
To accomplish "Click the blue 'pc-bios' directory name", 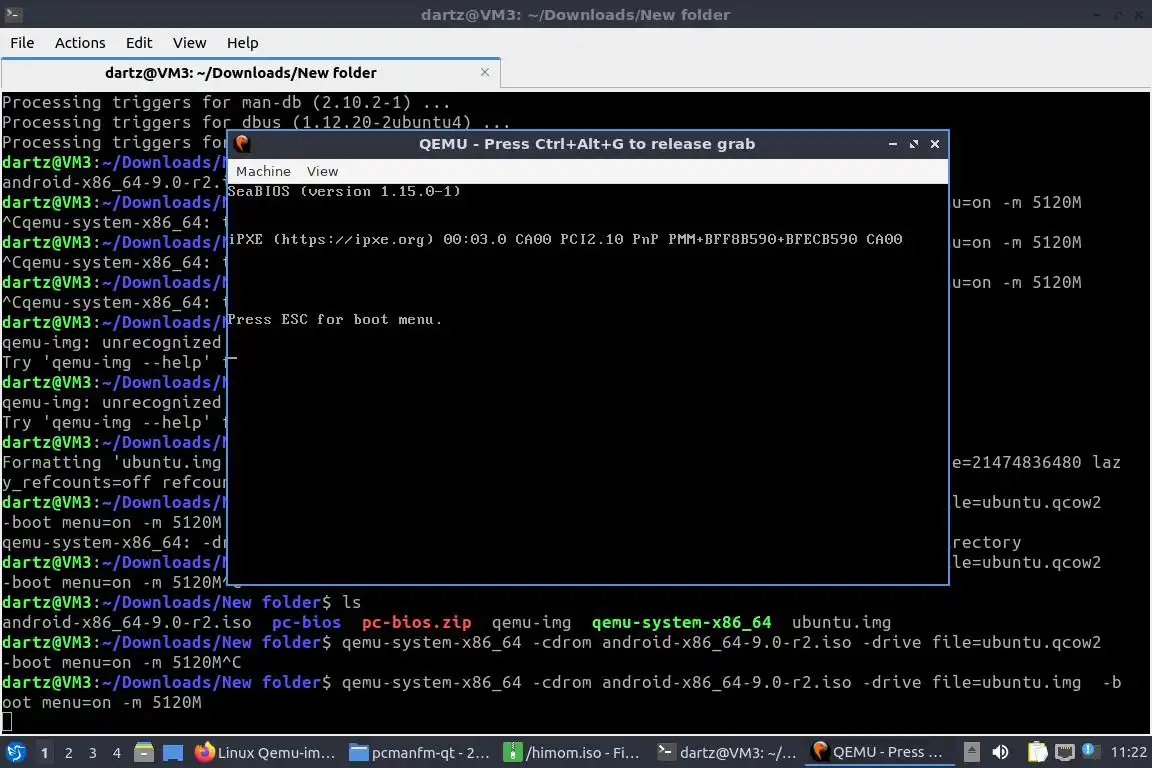I will coord(306,622).
